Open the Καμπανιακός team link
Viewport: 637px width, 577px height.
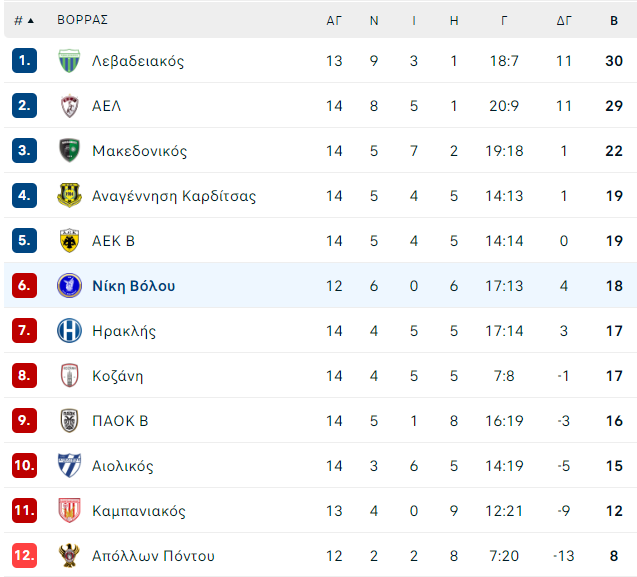(139, 511)
